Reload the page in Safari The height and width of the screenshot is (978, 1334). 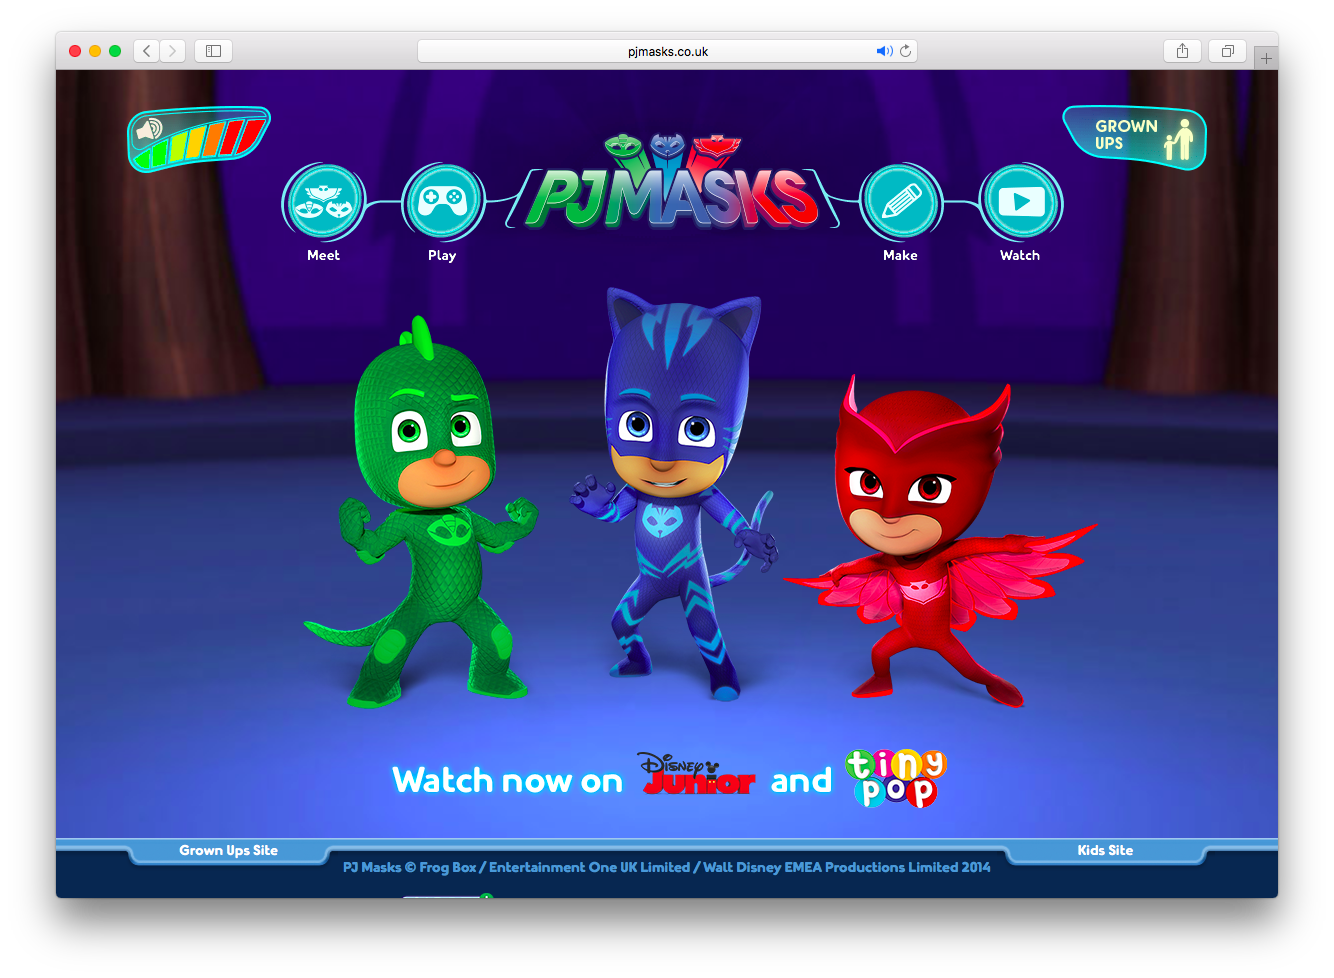click(905, 51)
